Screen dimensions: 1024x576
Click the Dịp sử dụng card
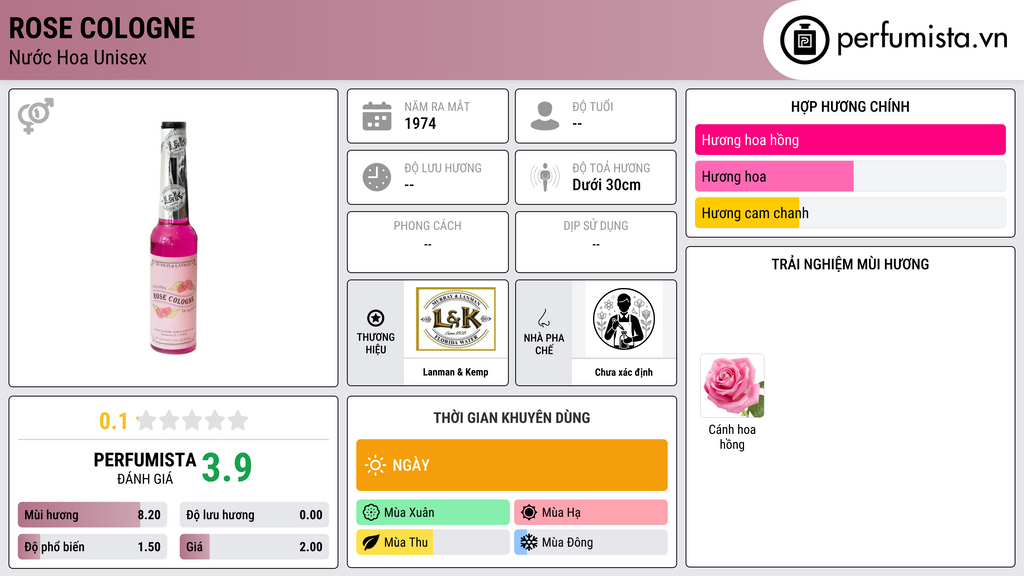coord(596,242)
